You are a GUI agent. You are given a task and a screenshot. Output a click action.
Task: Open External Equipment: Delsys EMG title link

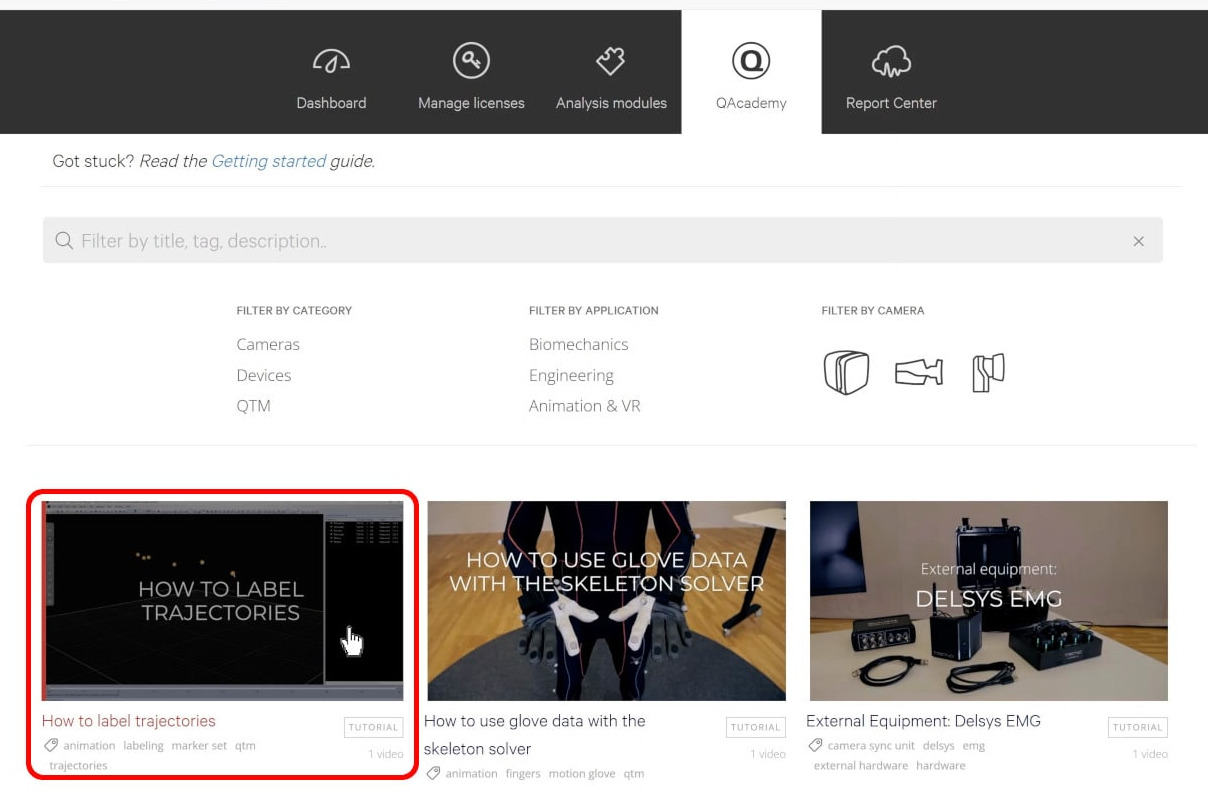[x=923, y=721]
